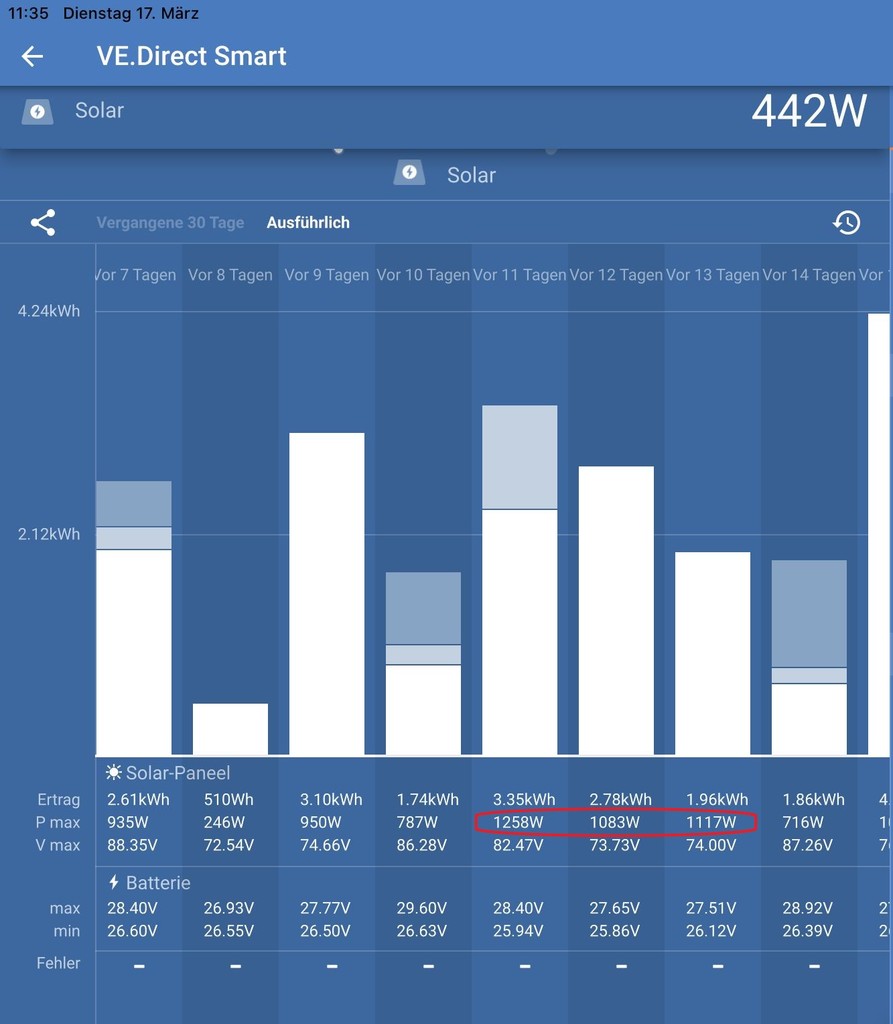The height and width of the screenshot is (1024, 893).
Task: Tap the V max row label
Action: coord(57,845)
